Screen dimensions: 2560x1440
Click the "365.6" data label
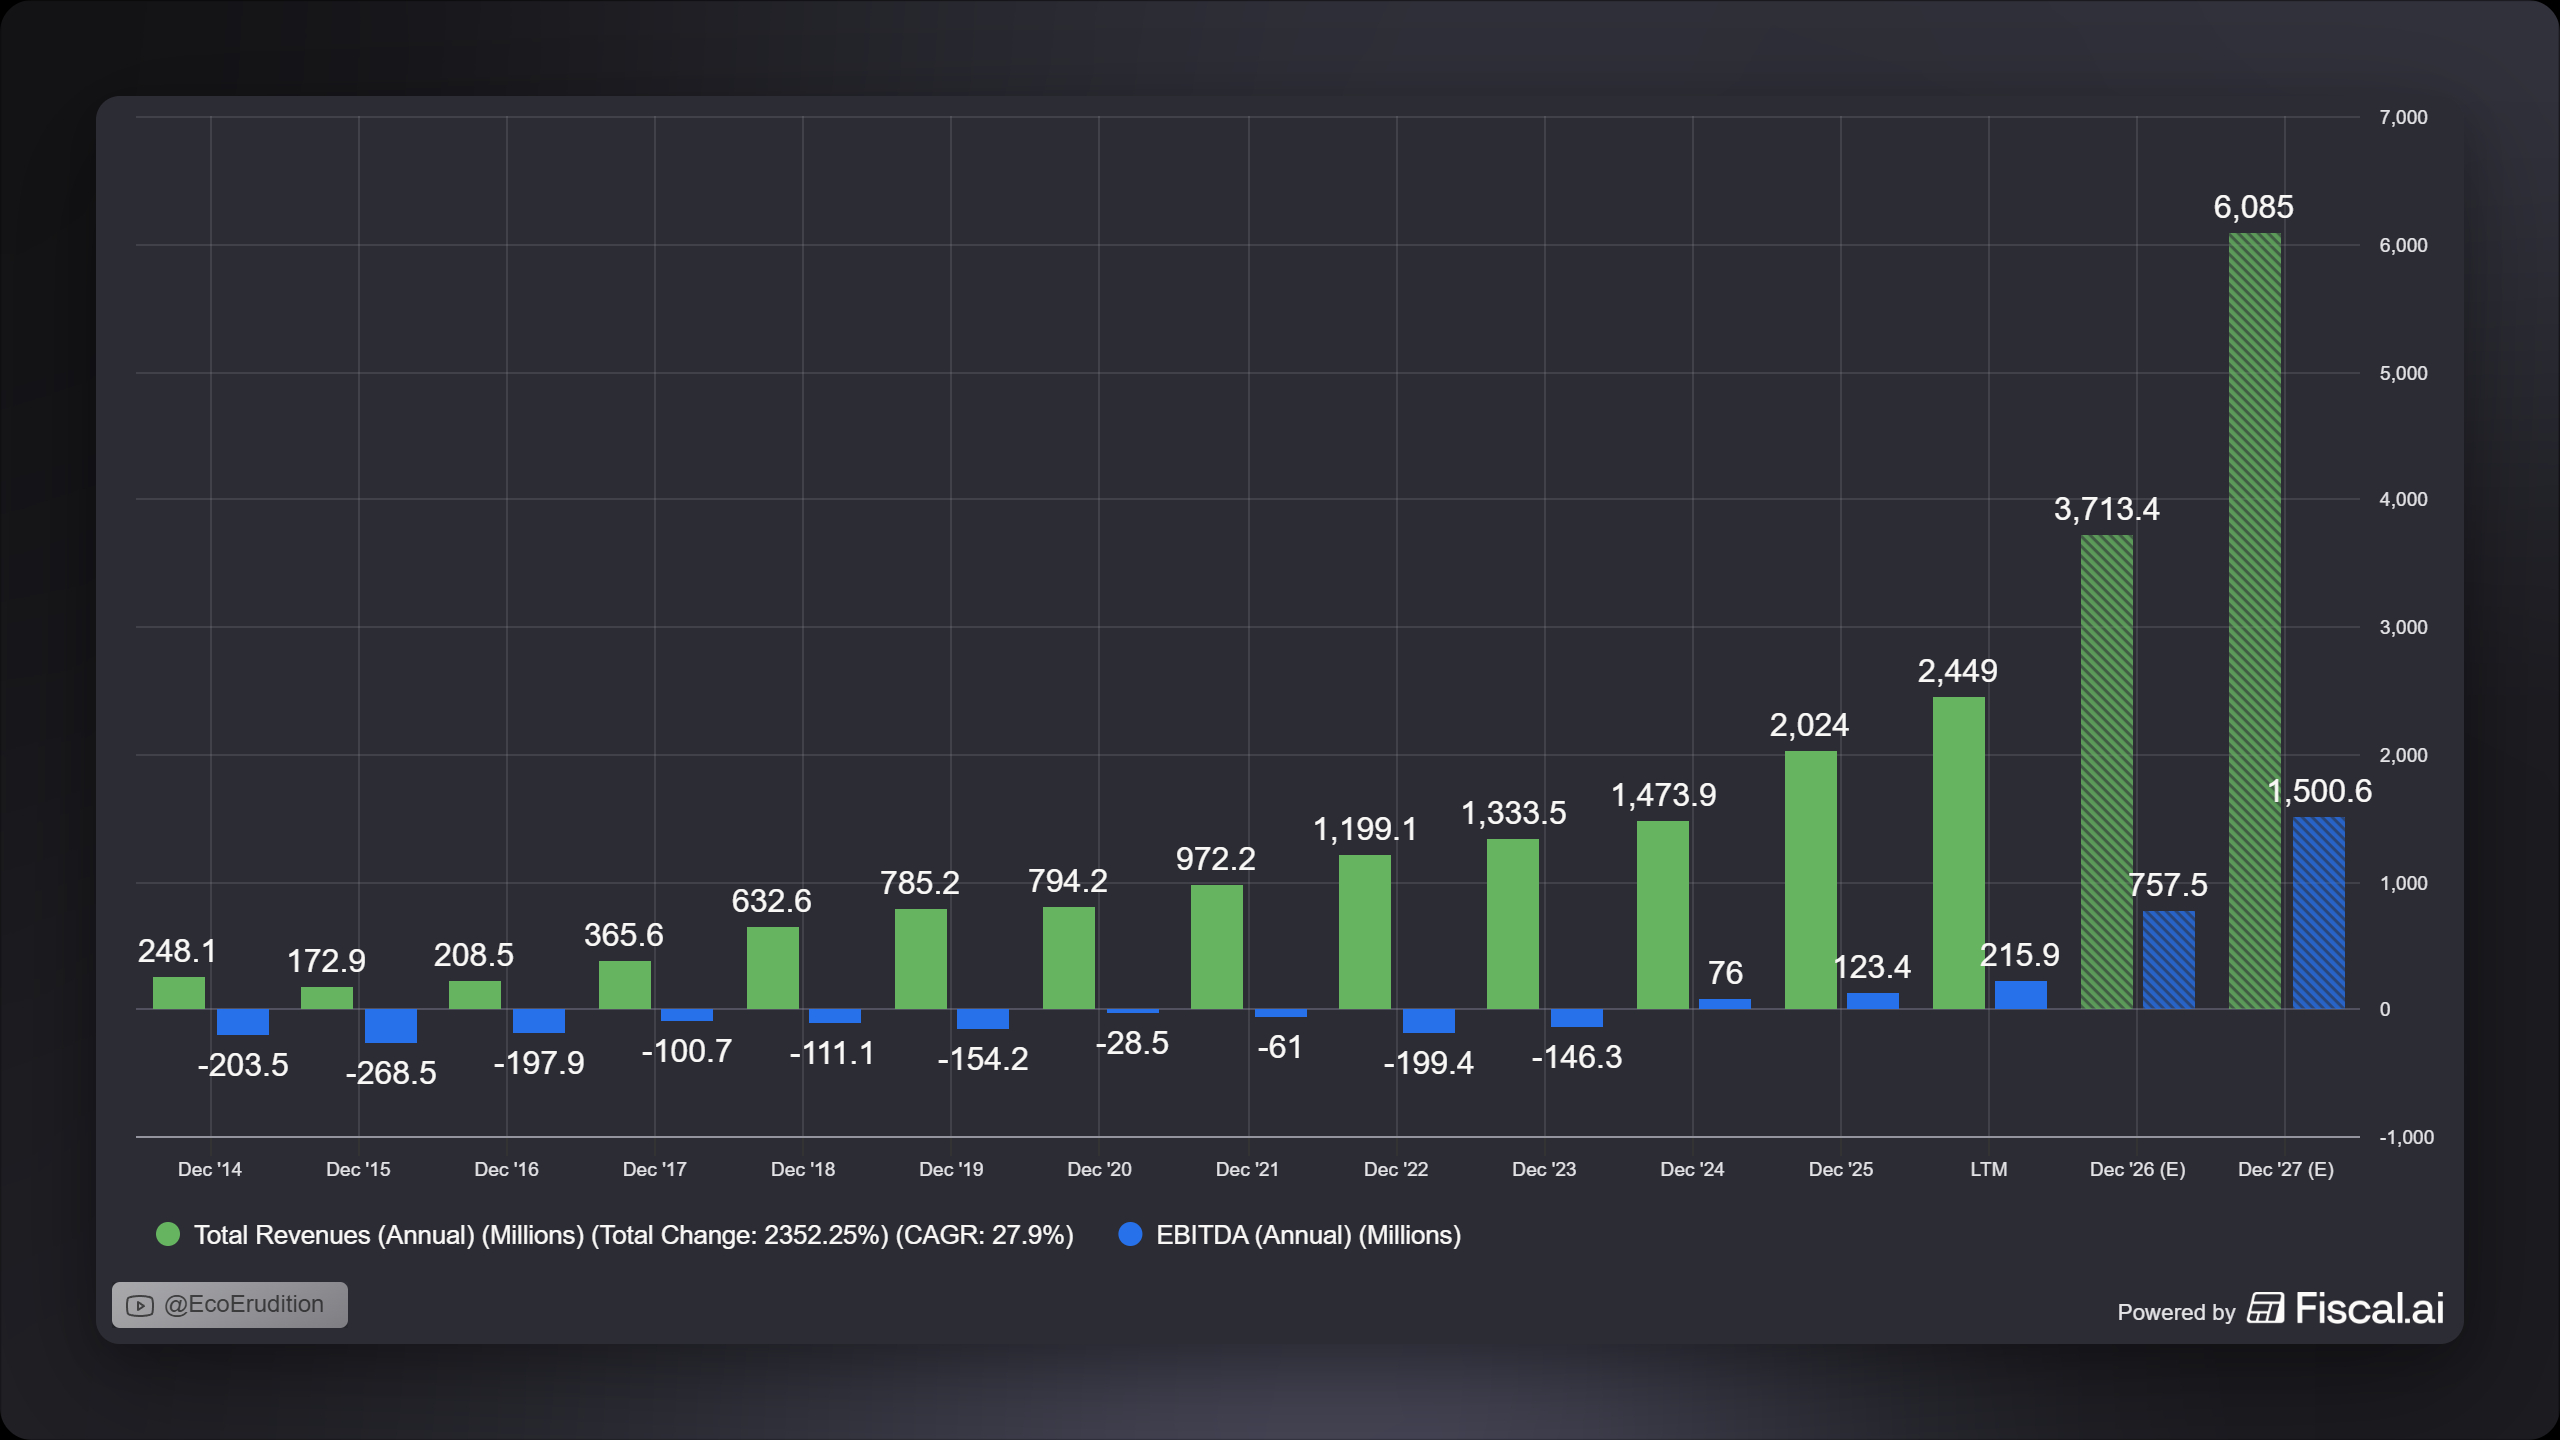(624, 935)
